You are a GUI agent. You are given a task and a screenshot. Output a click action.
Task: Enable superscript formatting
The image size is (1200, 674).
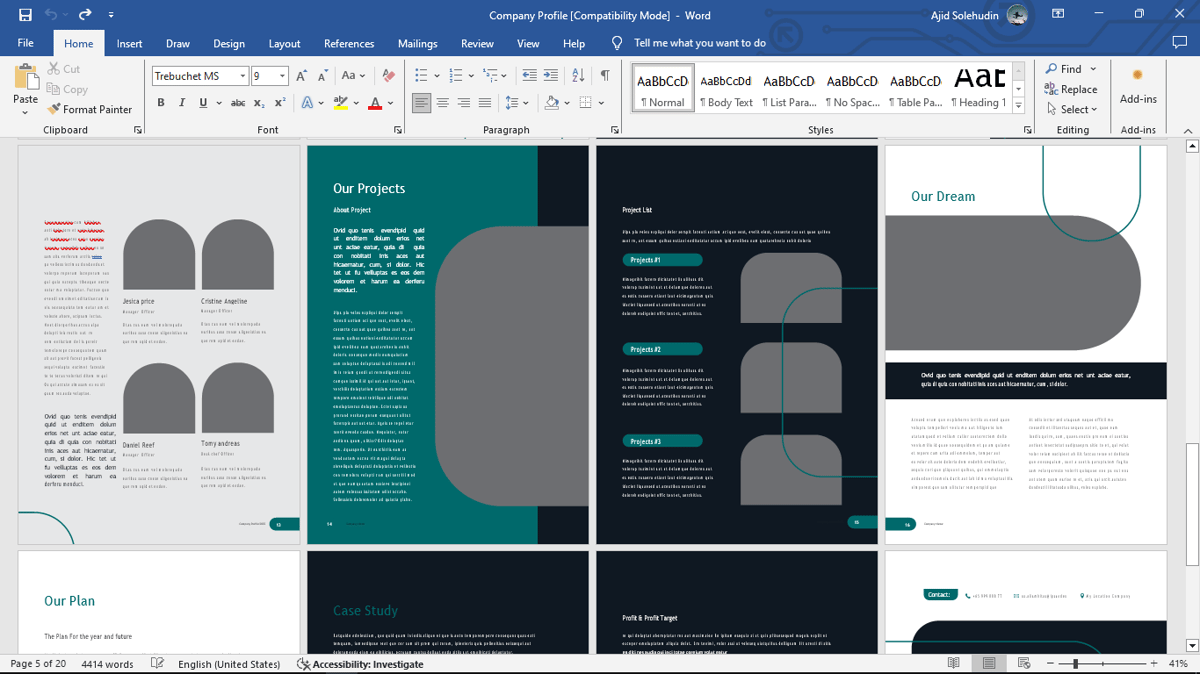pyautogui.click(x=278, y=103)
